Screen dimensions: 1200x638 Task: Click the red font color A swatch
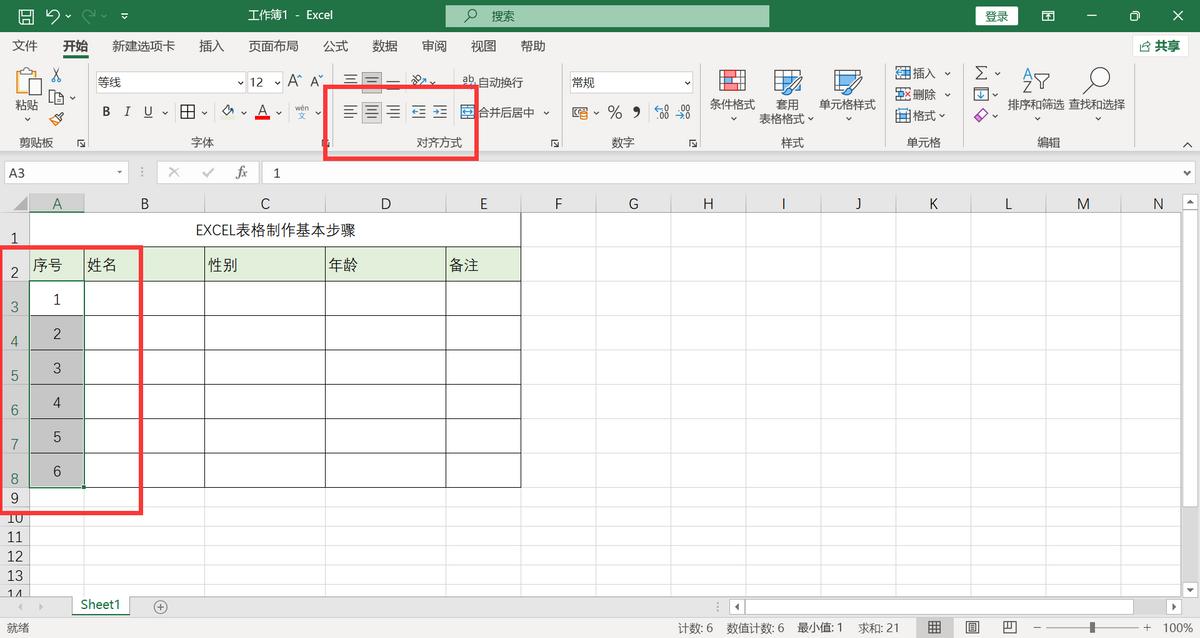tap(263, 112)
